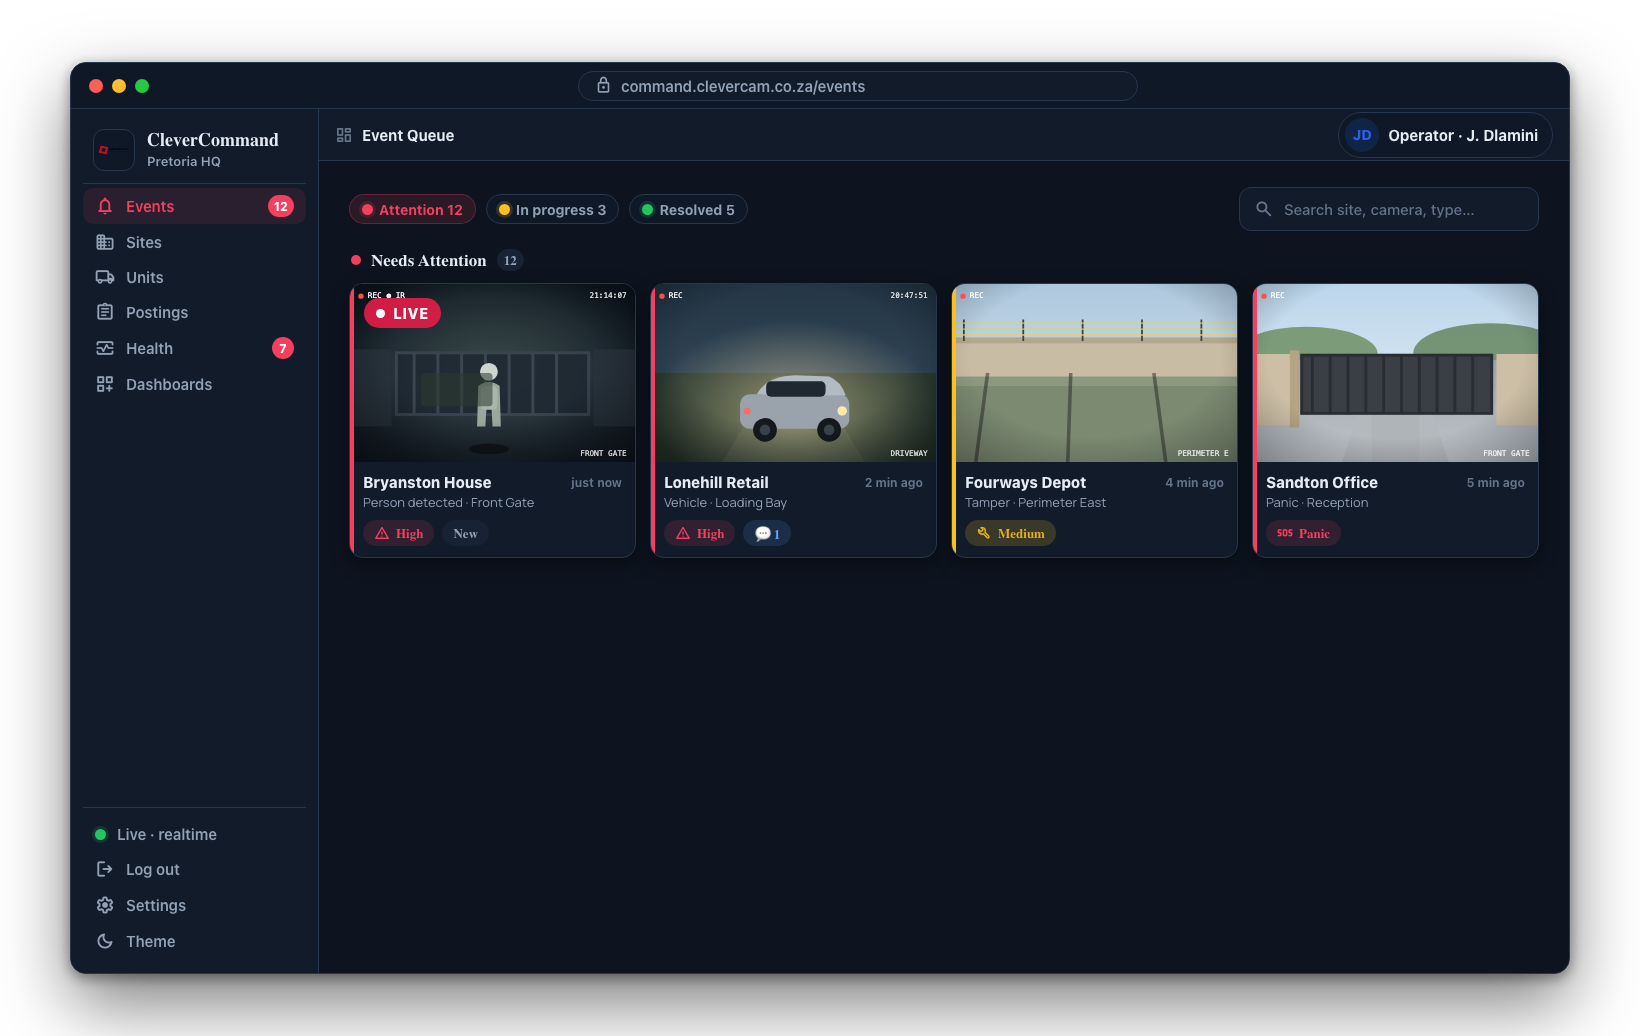Open Health page
Viewport: 1640px width, 1036px height.
tap(194, 348)
